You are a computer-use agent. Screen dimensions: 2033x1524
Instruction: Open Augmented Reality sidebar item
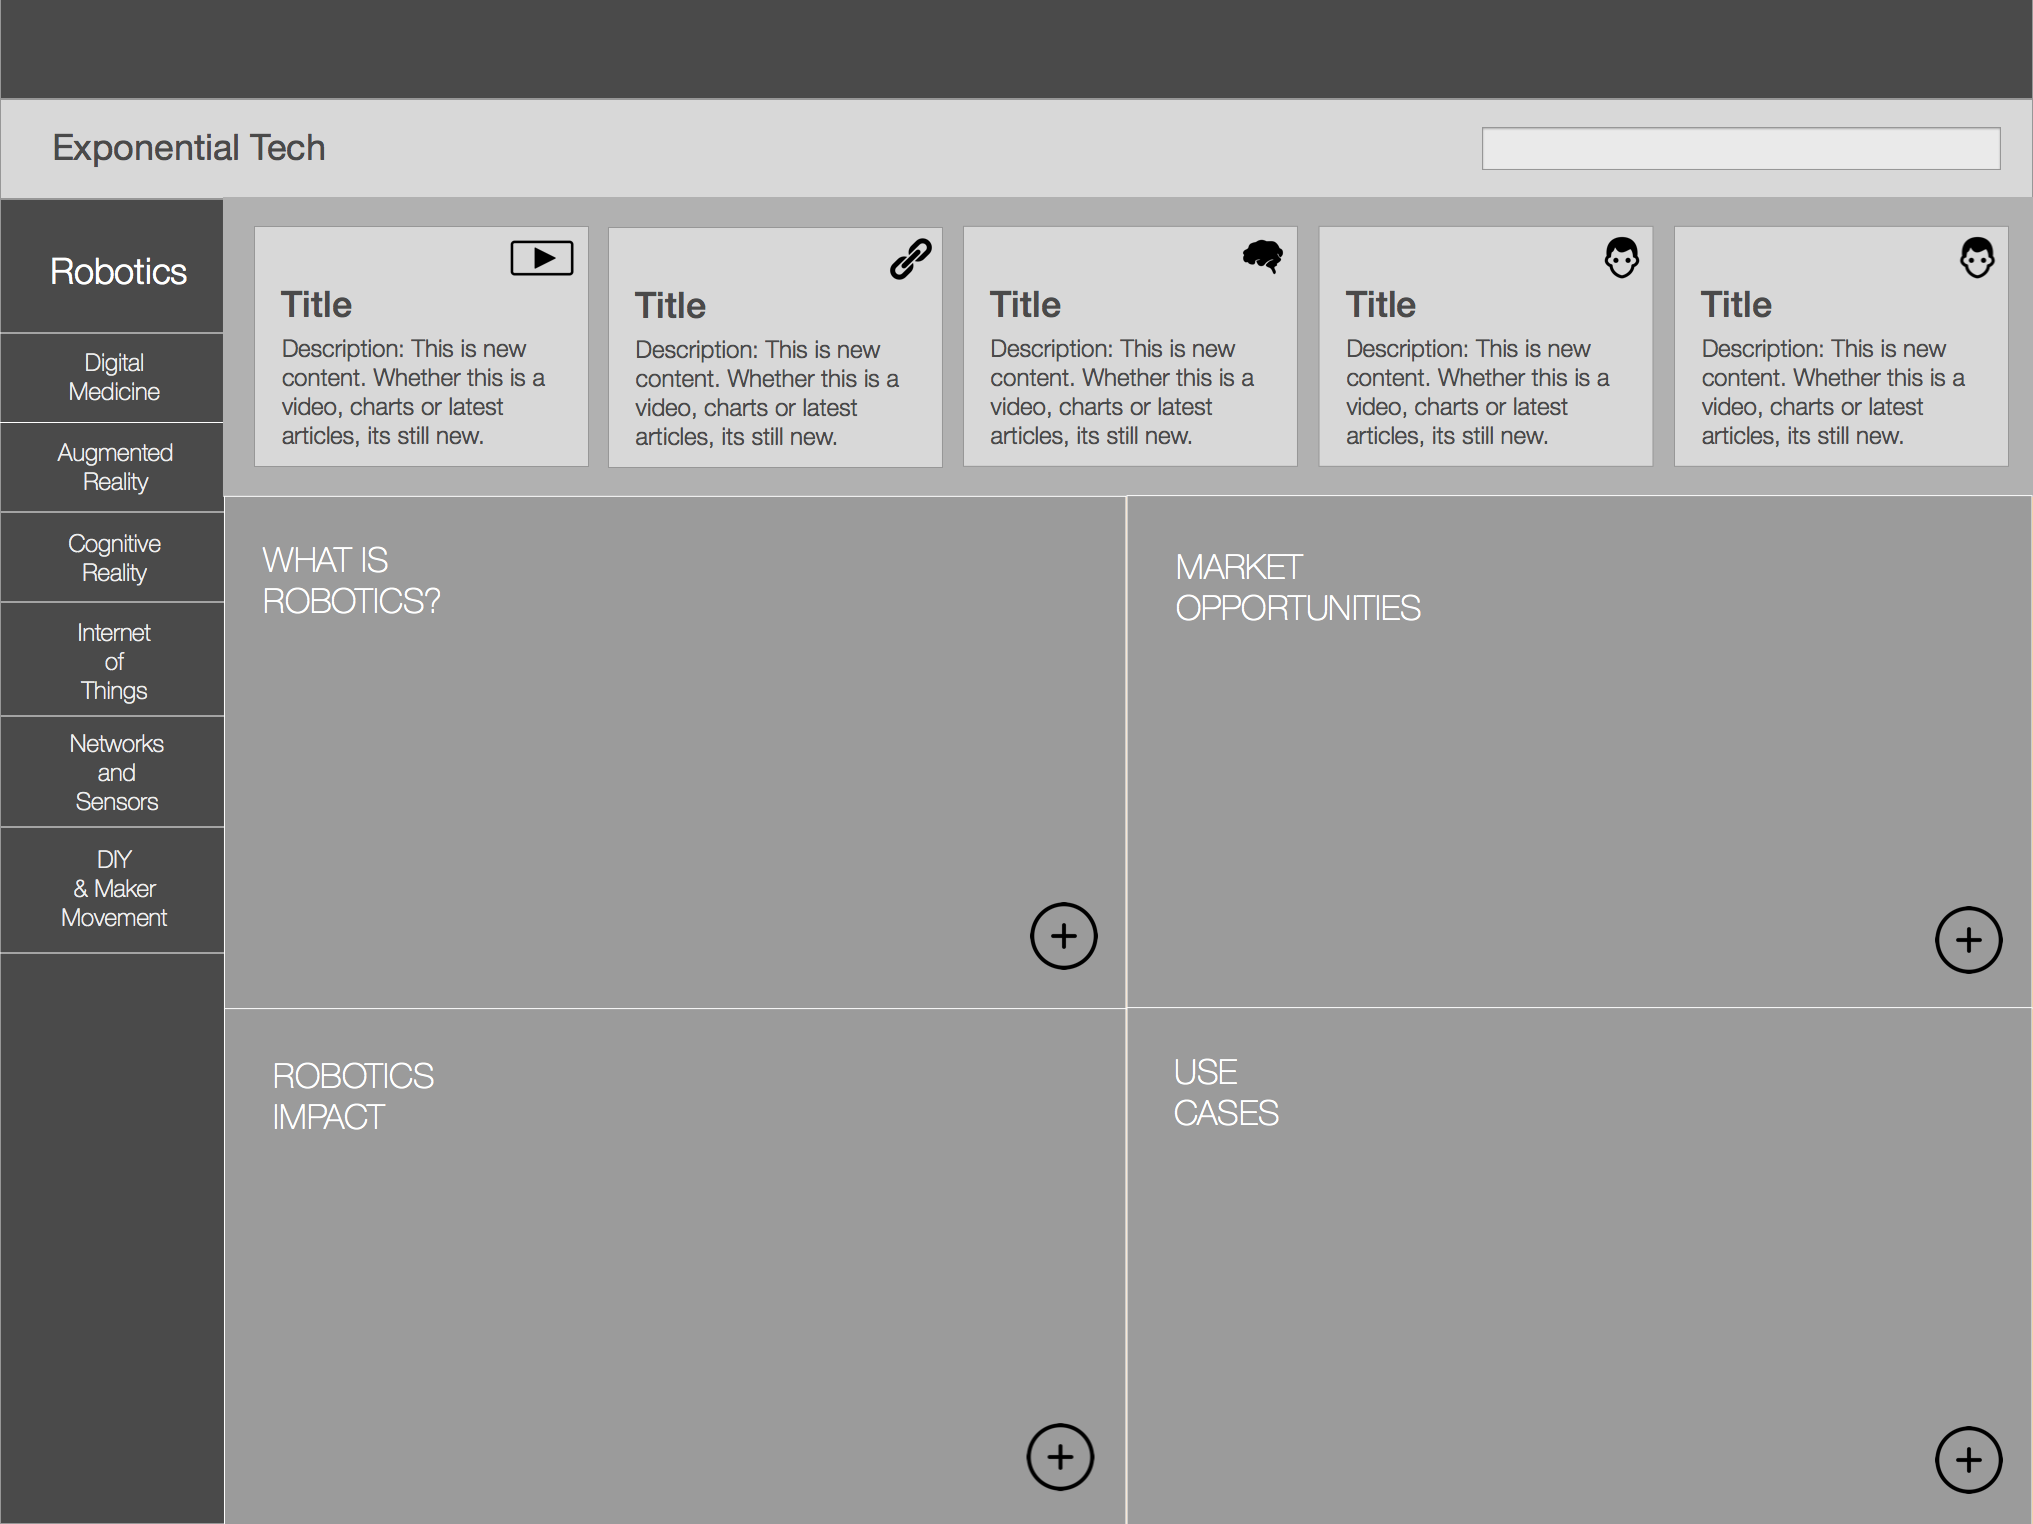(x=112, y=467)
